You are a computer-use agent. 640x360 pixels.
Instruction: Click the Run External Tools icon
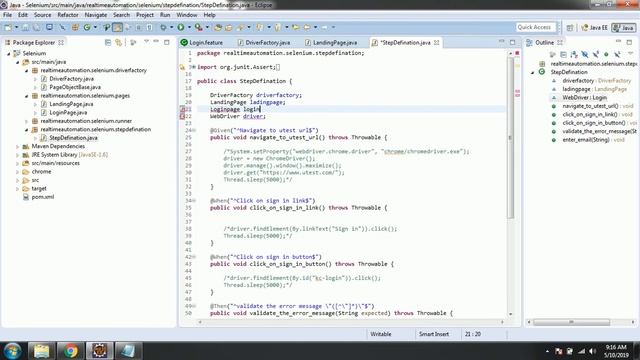pyautogui.click(x=198, y=27)
